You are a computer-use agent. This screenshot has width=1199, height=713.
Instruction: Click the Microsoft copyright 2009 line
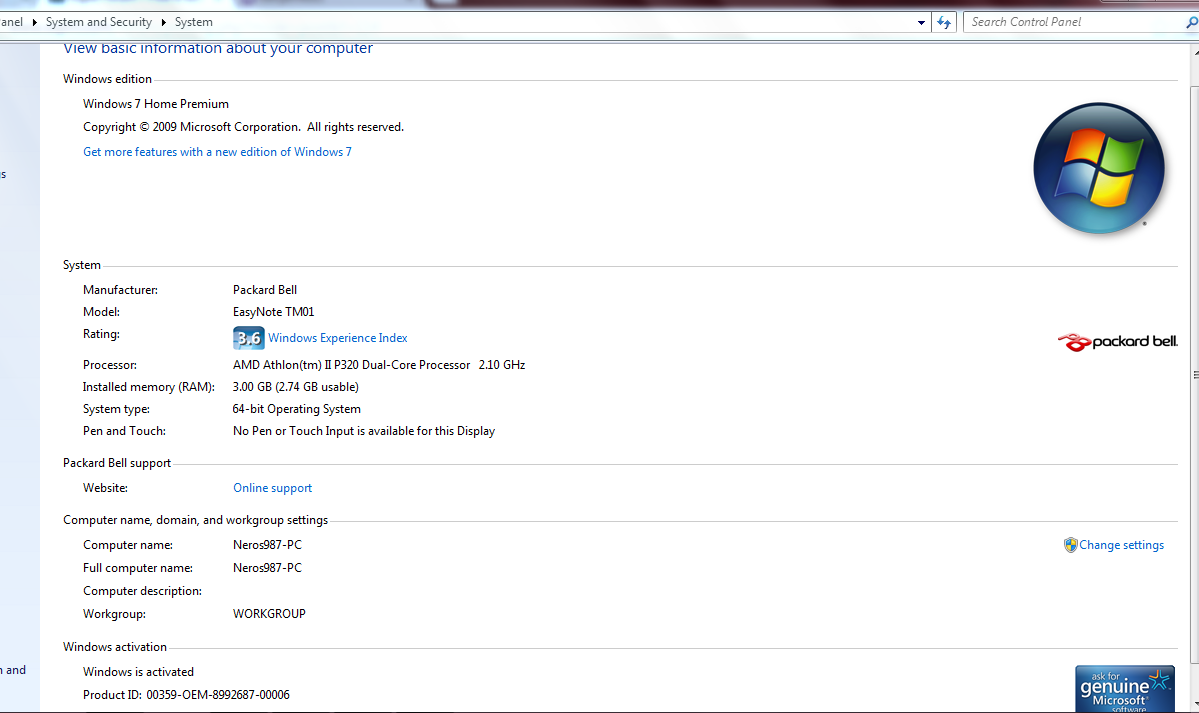(x=243, y=128)
